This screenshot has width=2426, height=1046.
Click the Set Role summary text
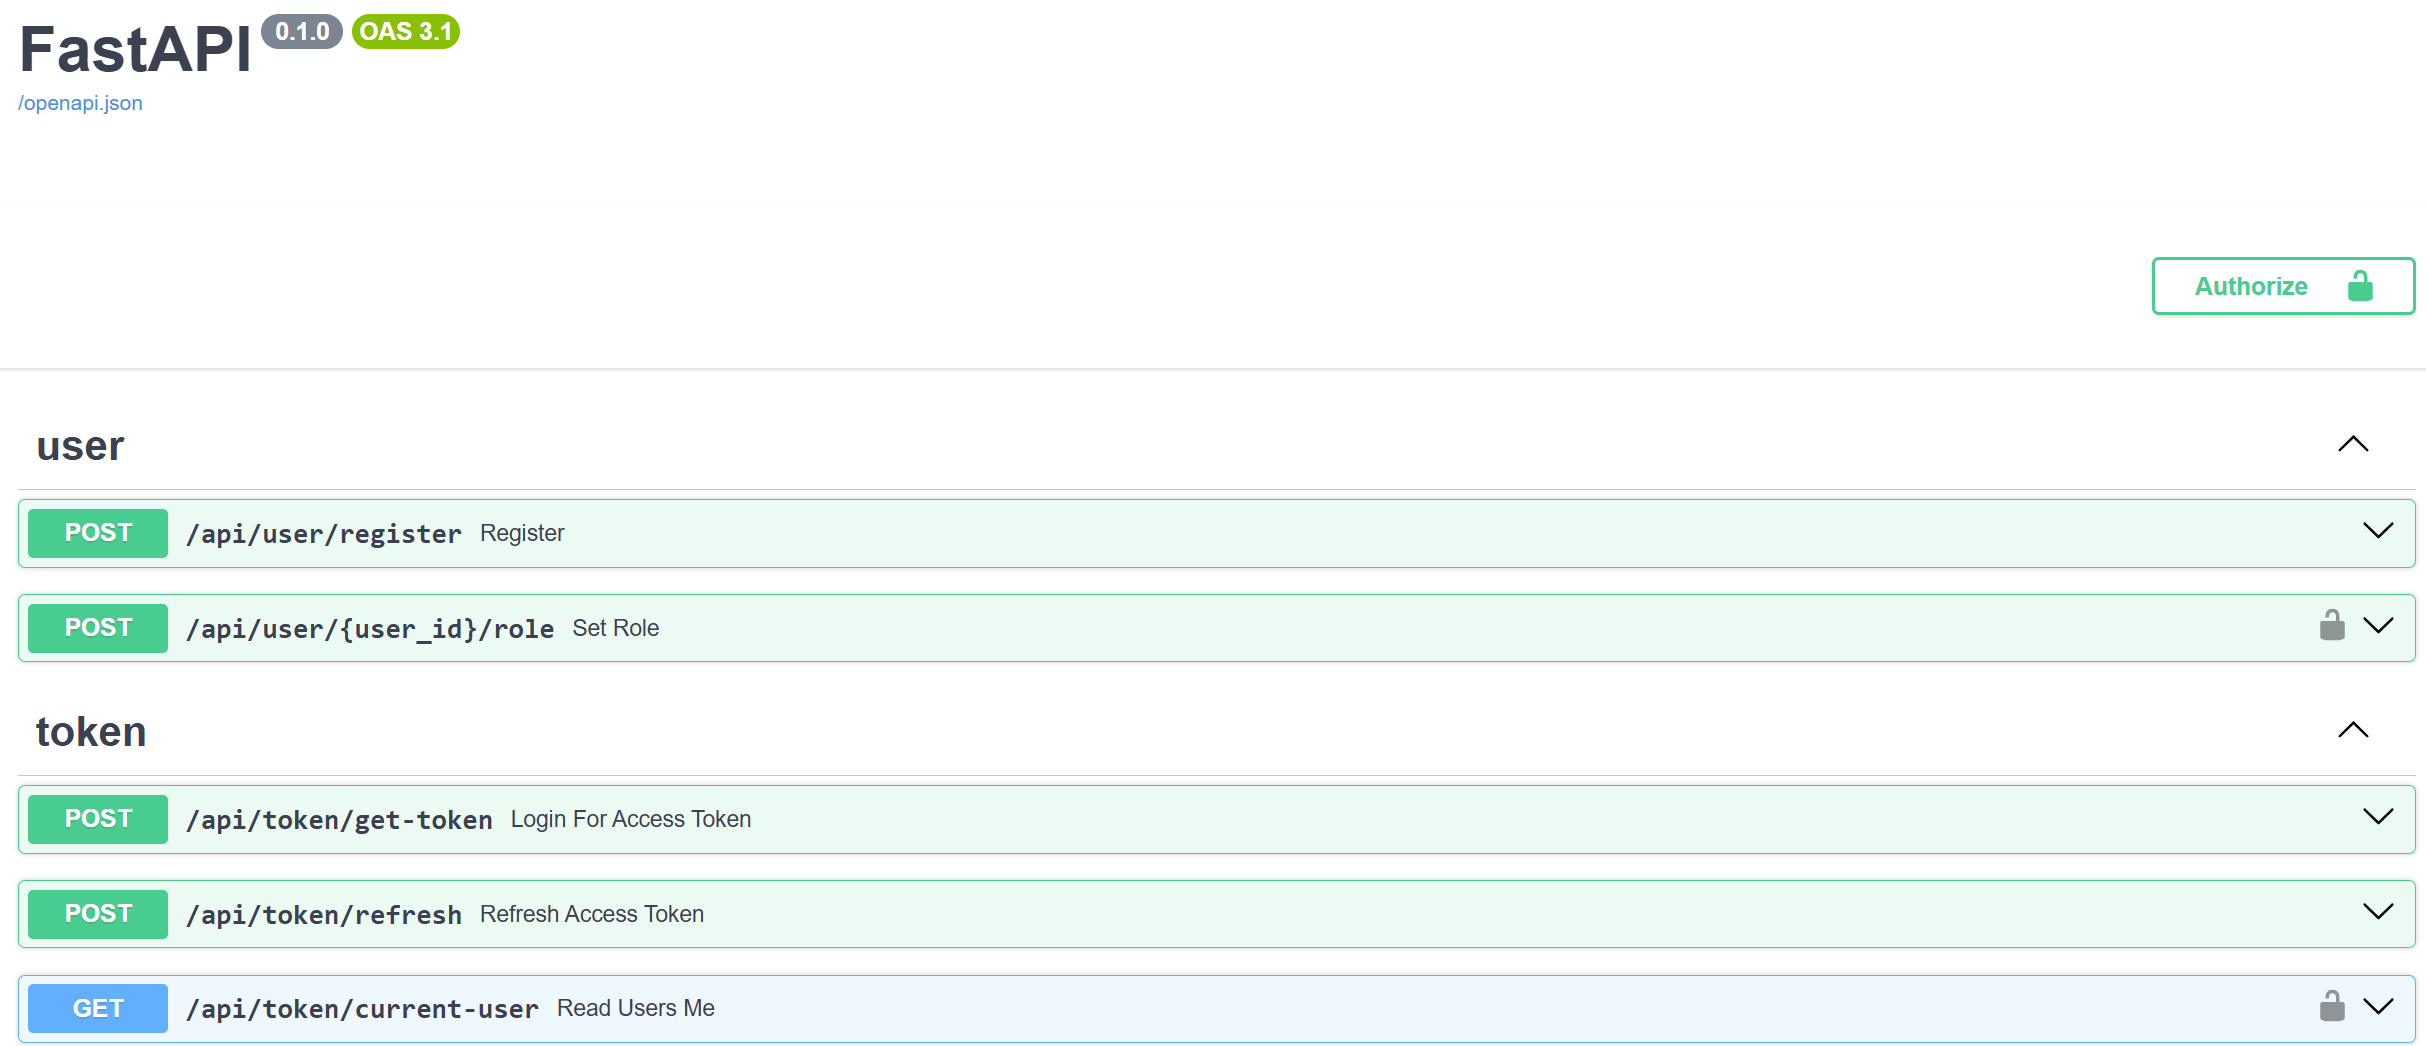[616, 628]
